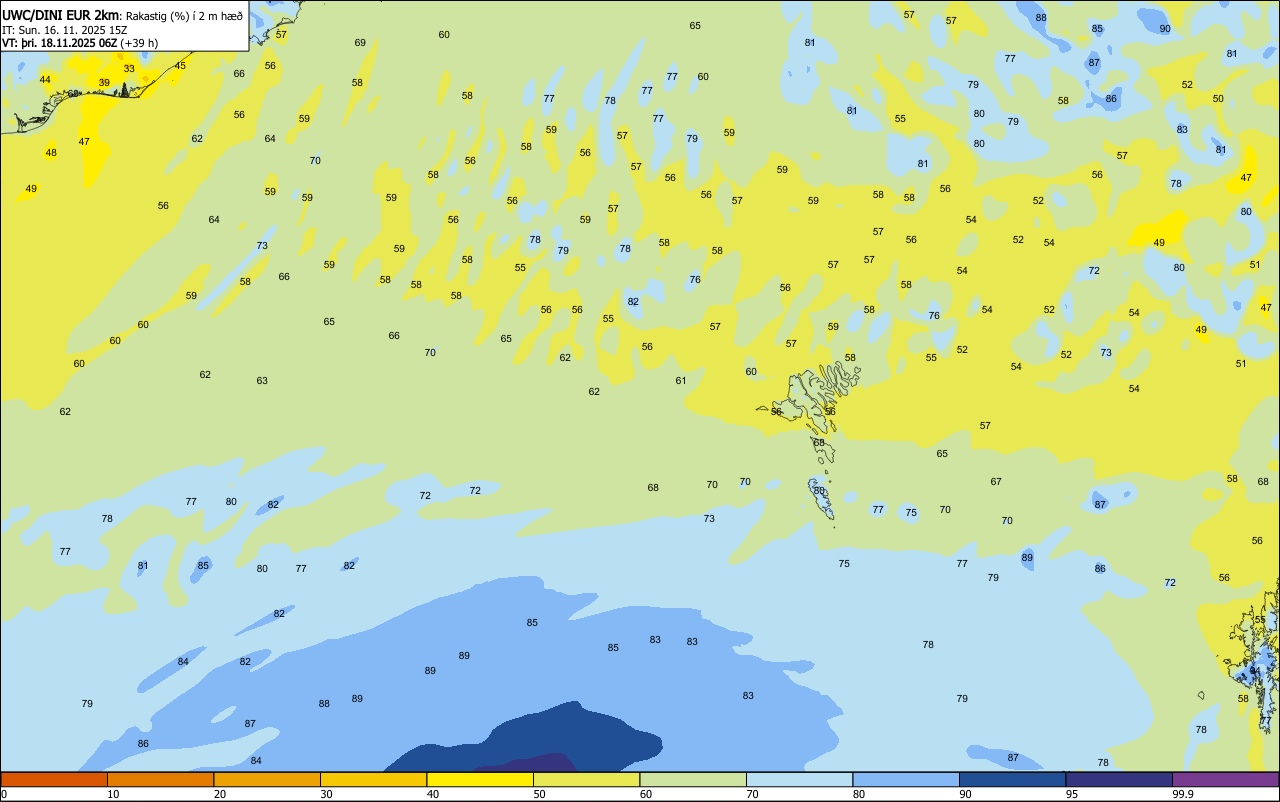Pick the bright yellow 40–50 legend swatch
This screenshot has width=1280, height=802.
(480, 779)
